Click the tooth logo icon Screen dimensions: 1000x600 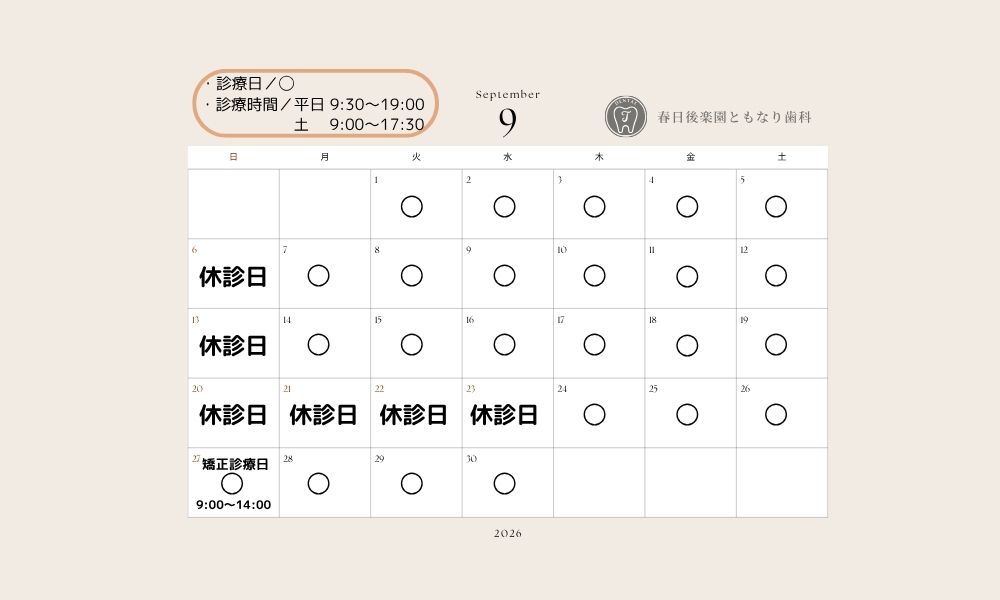(625, 117)
